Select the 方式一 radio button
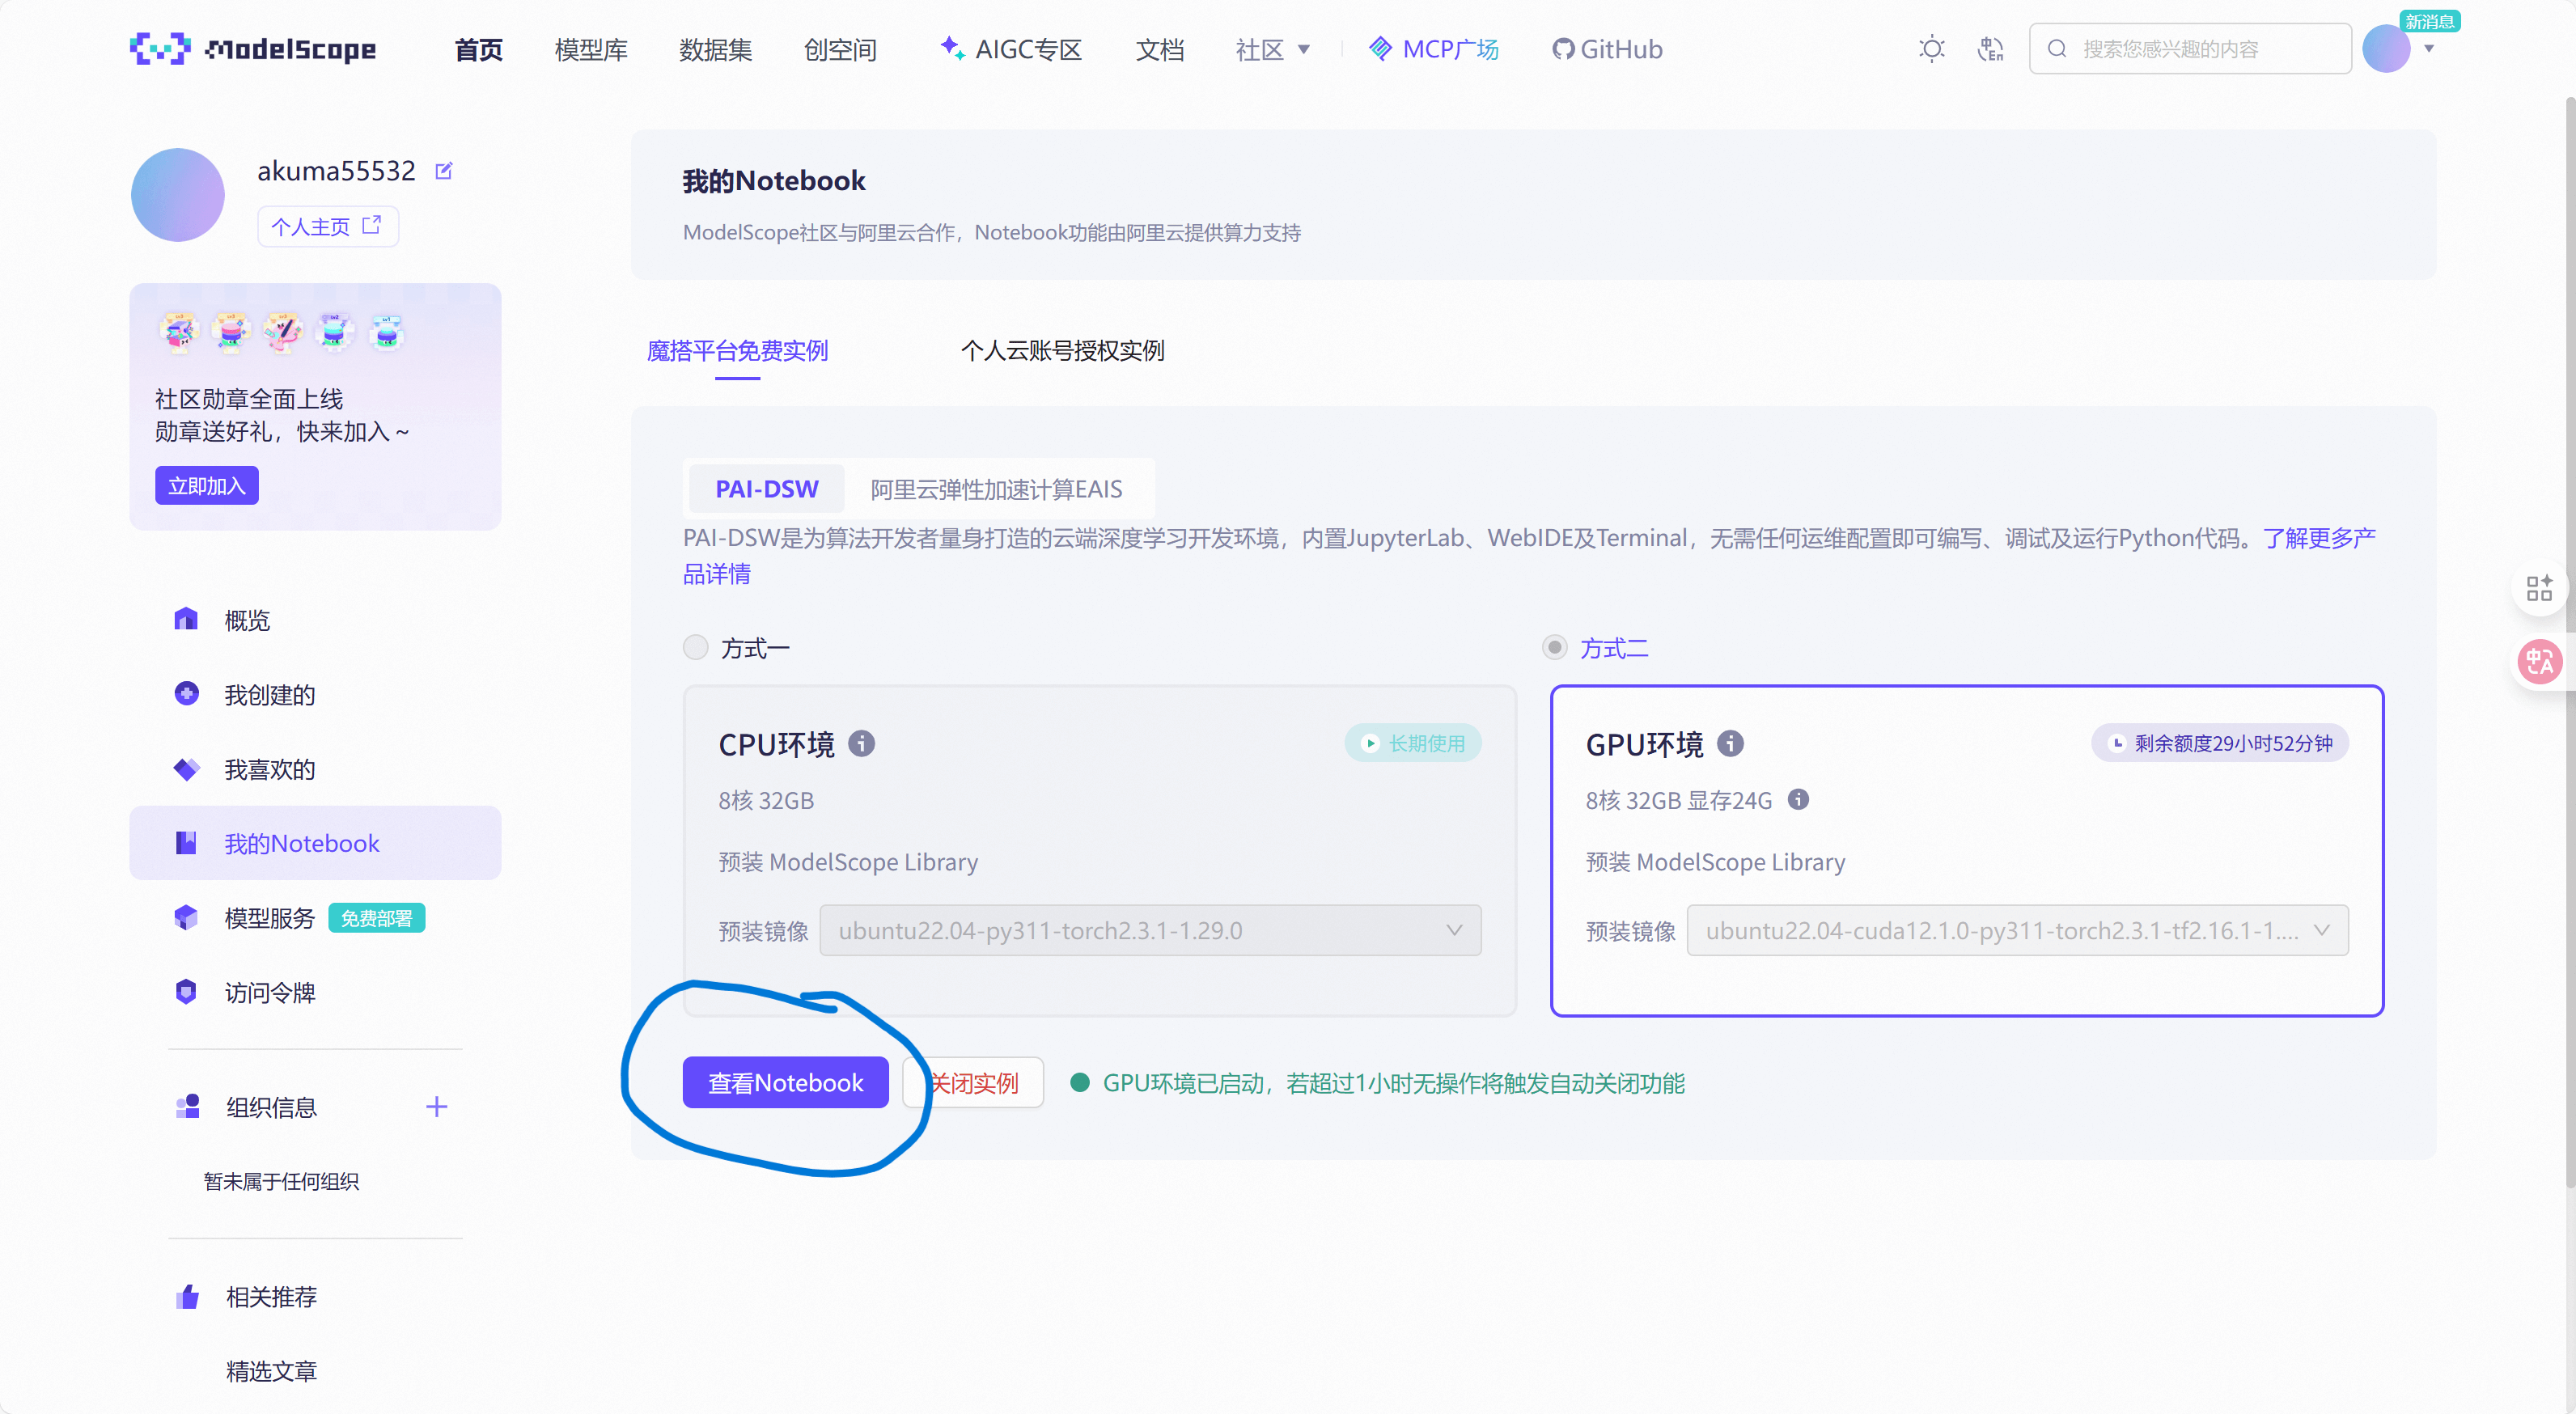Image resolution: width=2576 pixels, height=1414 pixels. click(x=696, y=648)
